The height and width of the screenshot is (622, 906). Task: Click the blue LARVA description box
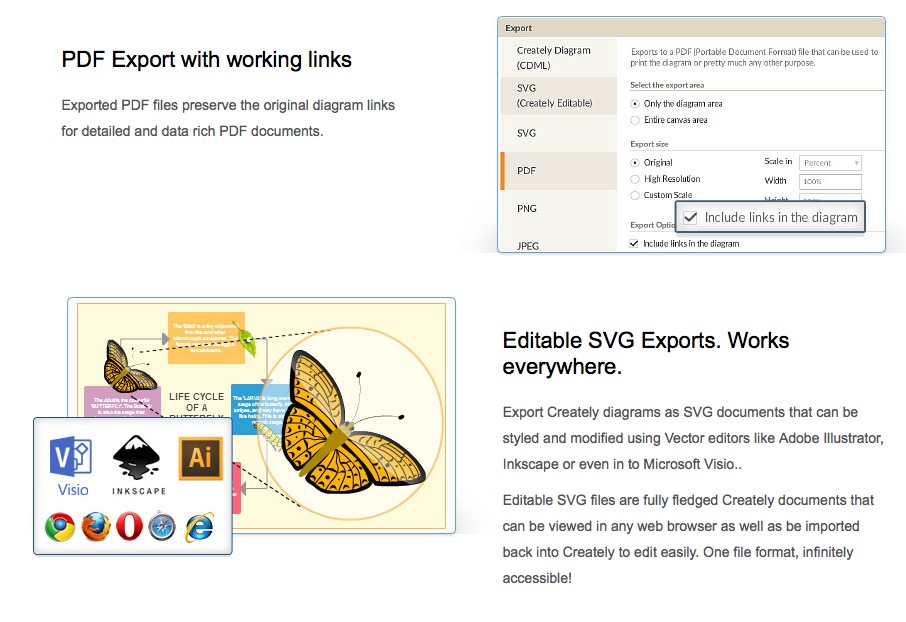(259, 409)
